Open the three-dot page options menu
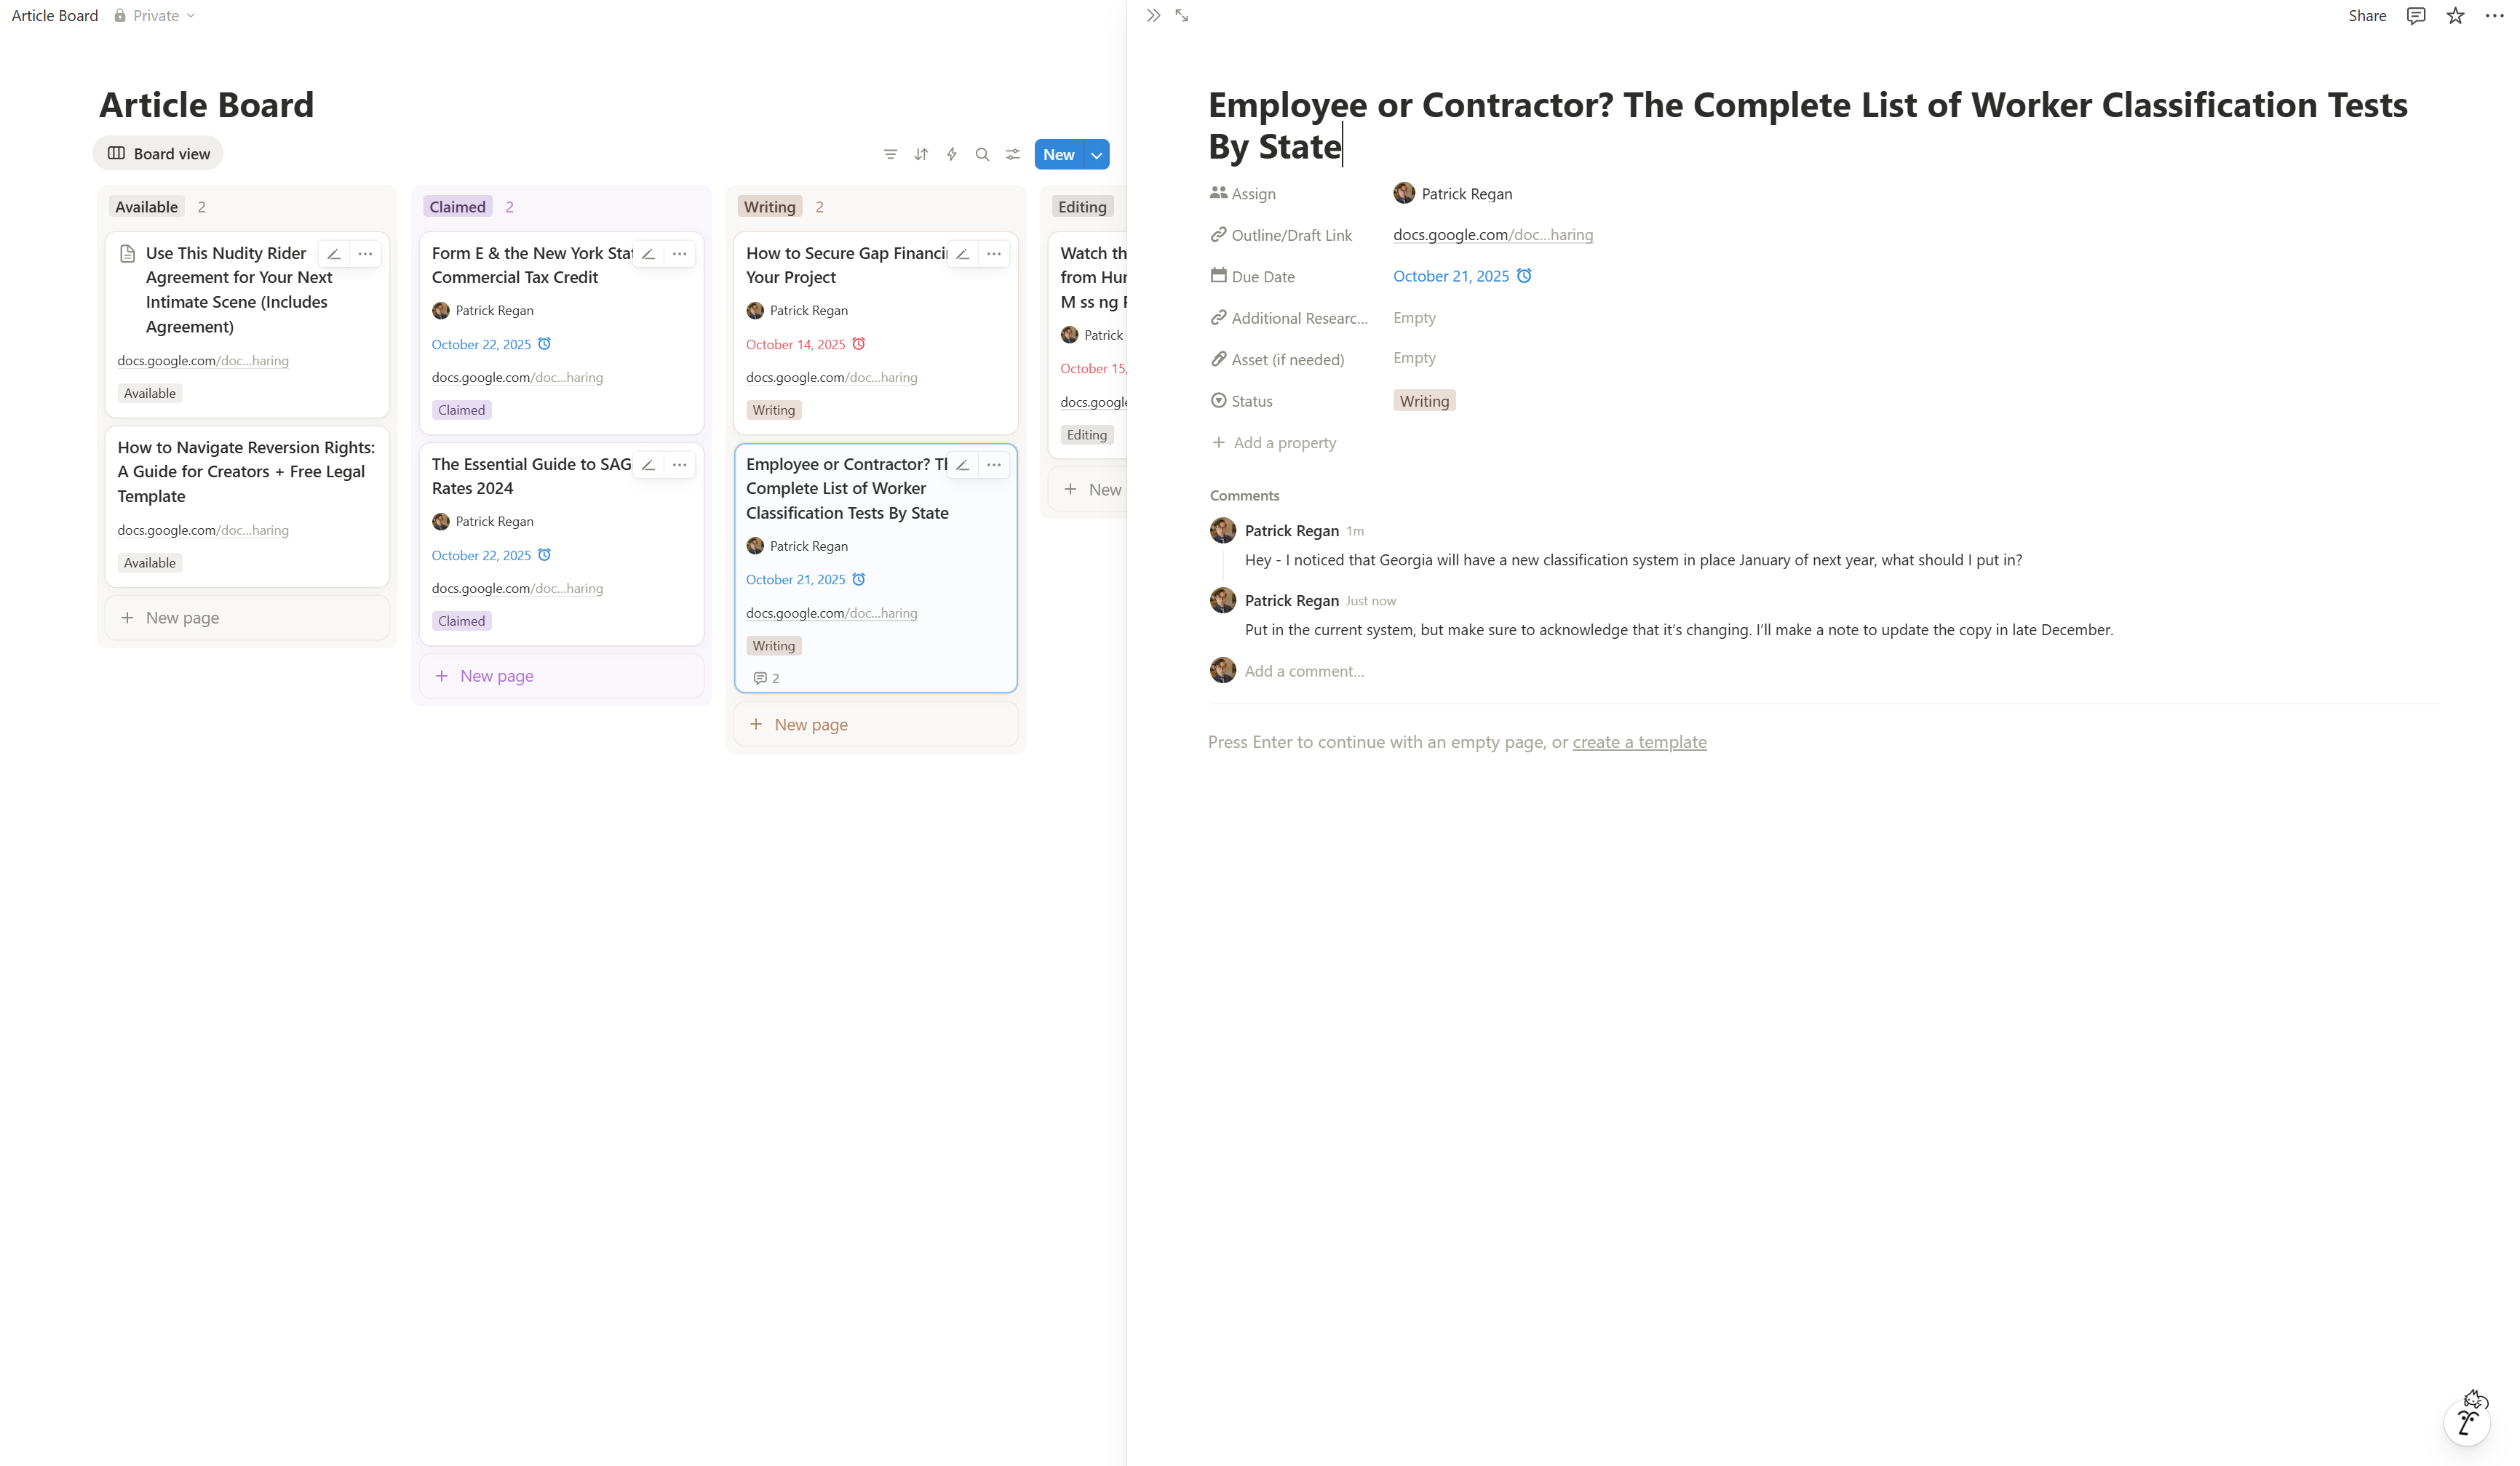The image size is (2520, 1466). [2494, 15]
